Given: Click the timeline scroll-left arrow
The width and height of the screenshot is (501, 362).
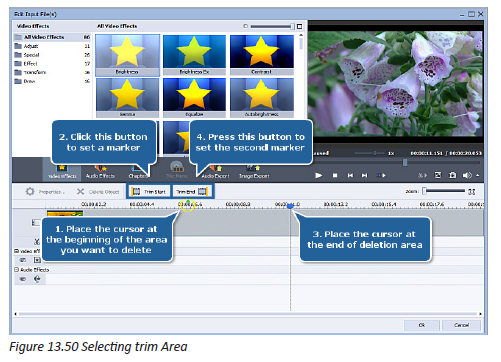Looking at the screenshot, I should click(x=15, y=314).
